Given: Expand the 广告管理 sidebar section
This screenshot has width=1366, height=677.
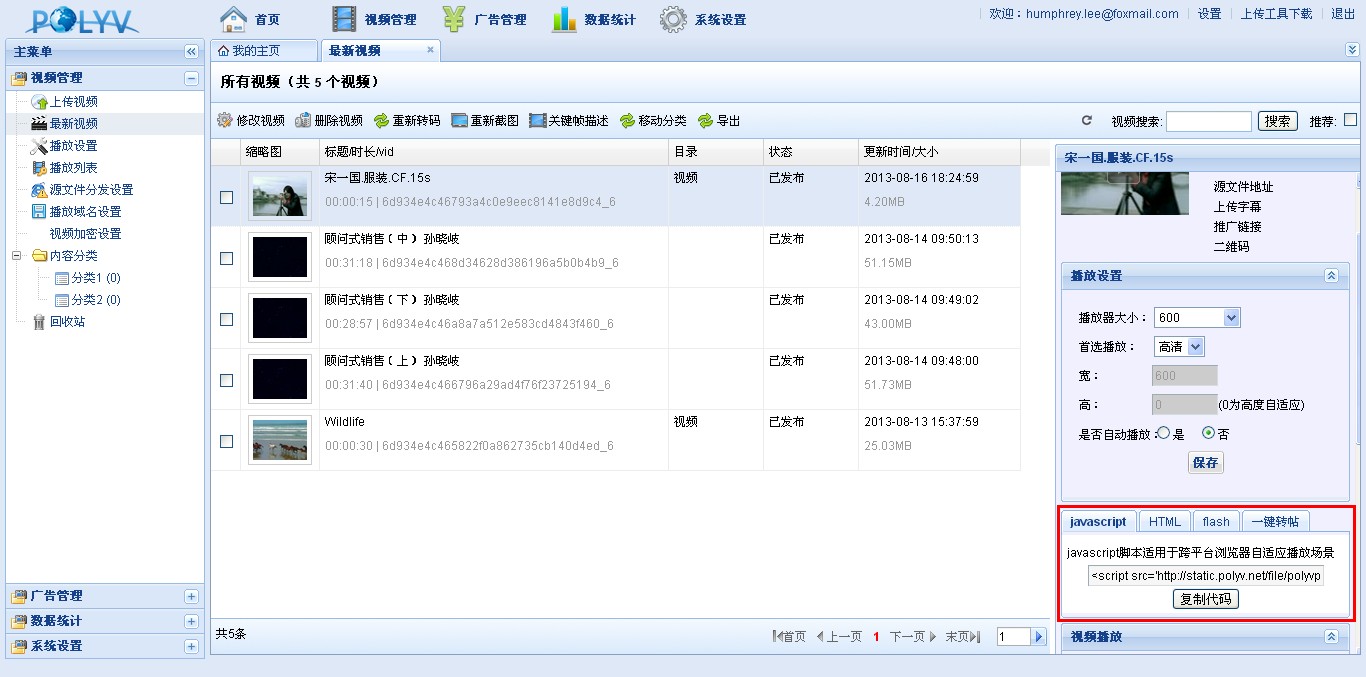Looking at the screenshot, I should [191, 596].
